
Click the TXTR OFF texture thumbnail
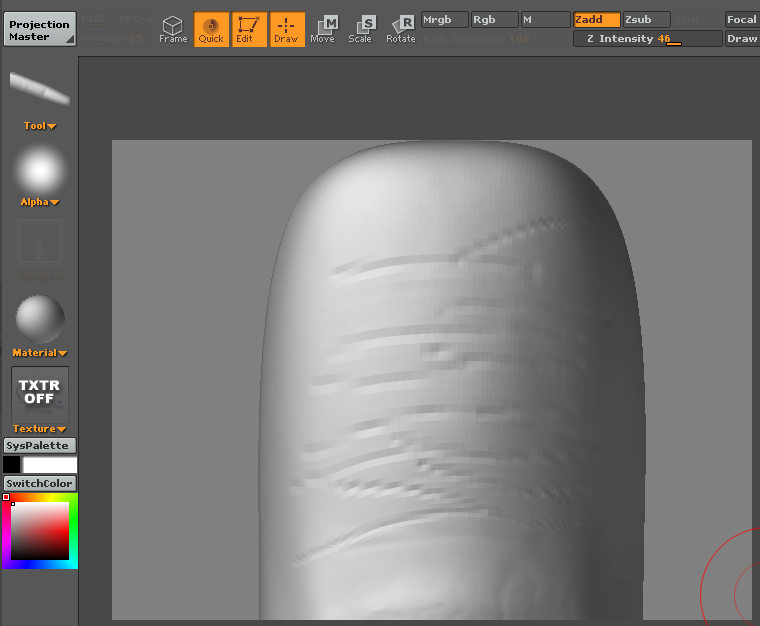click(40, 393)
